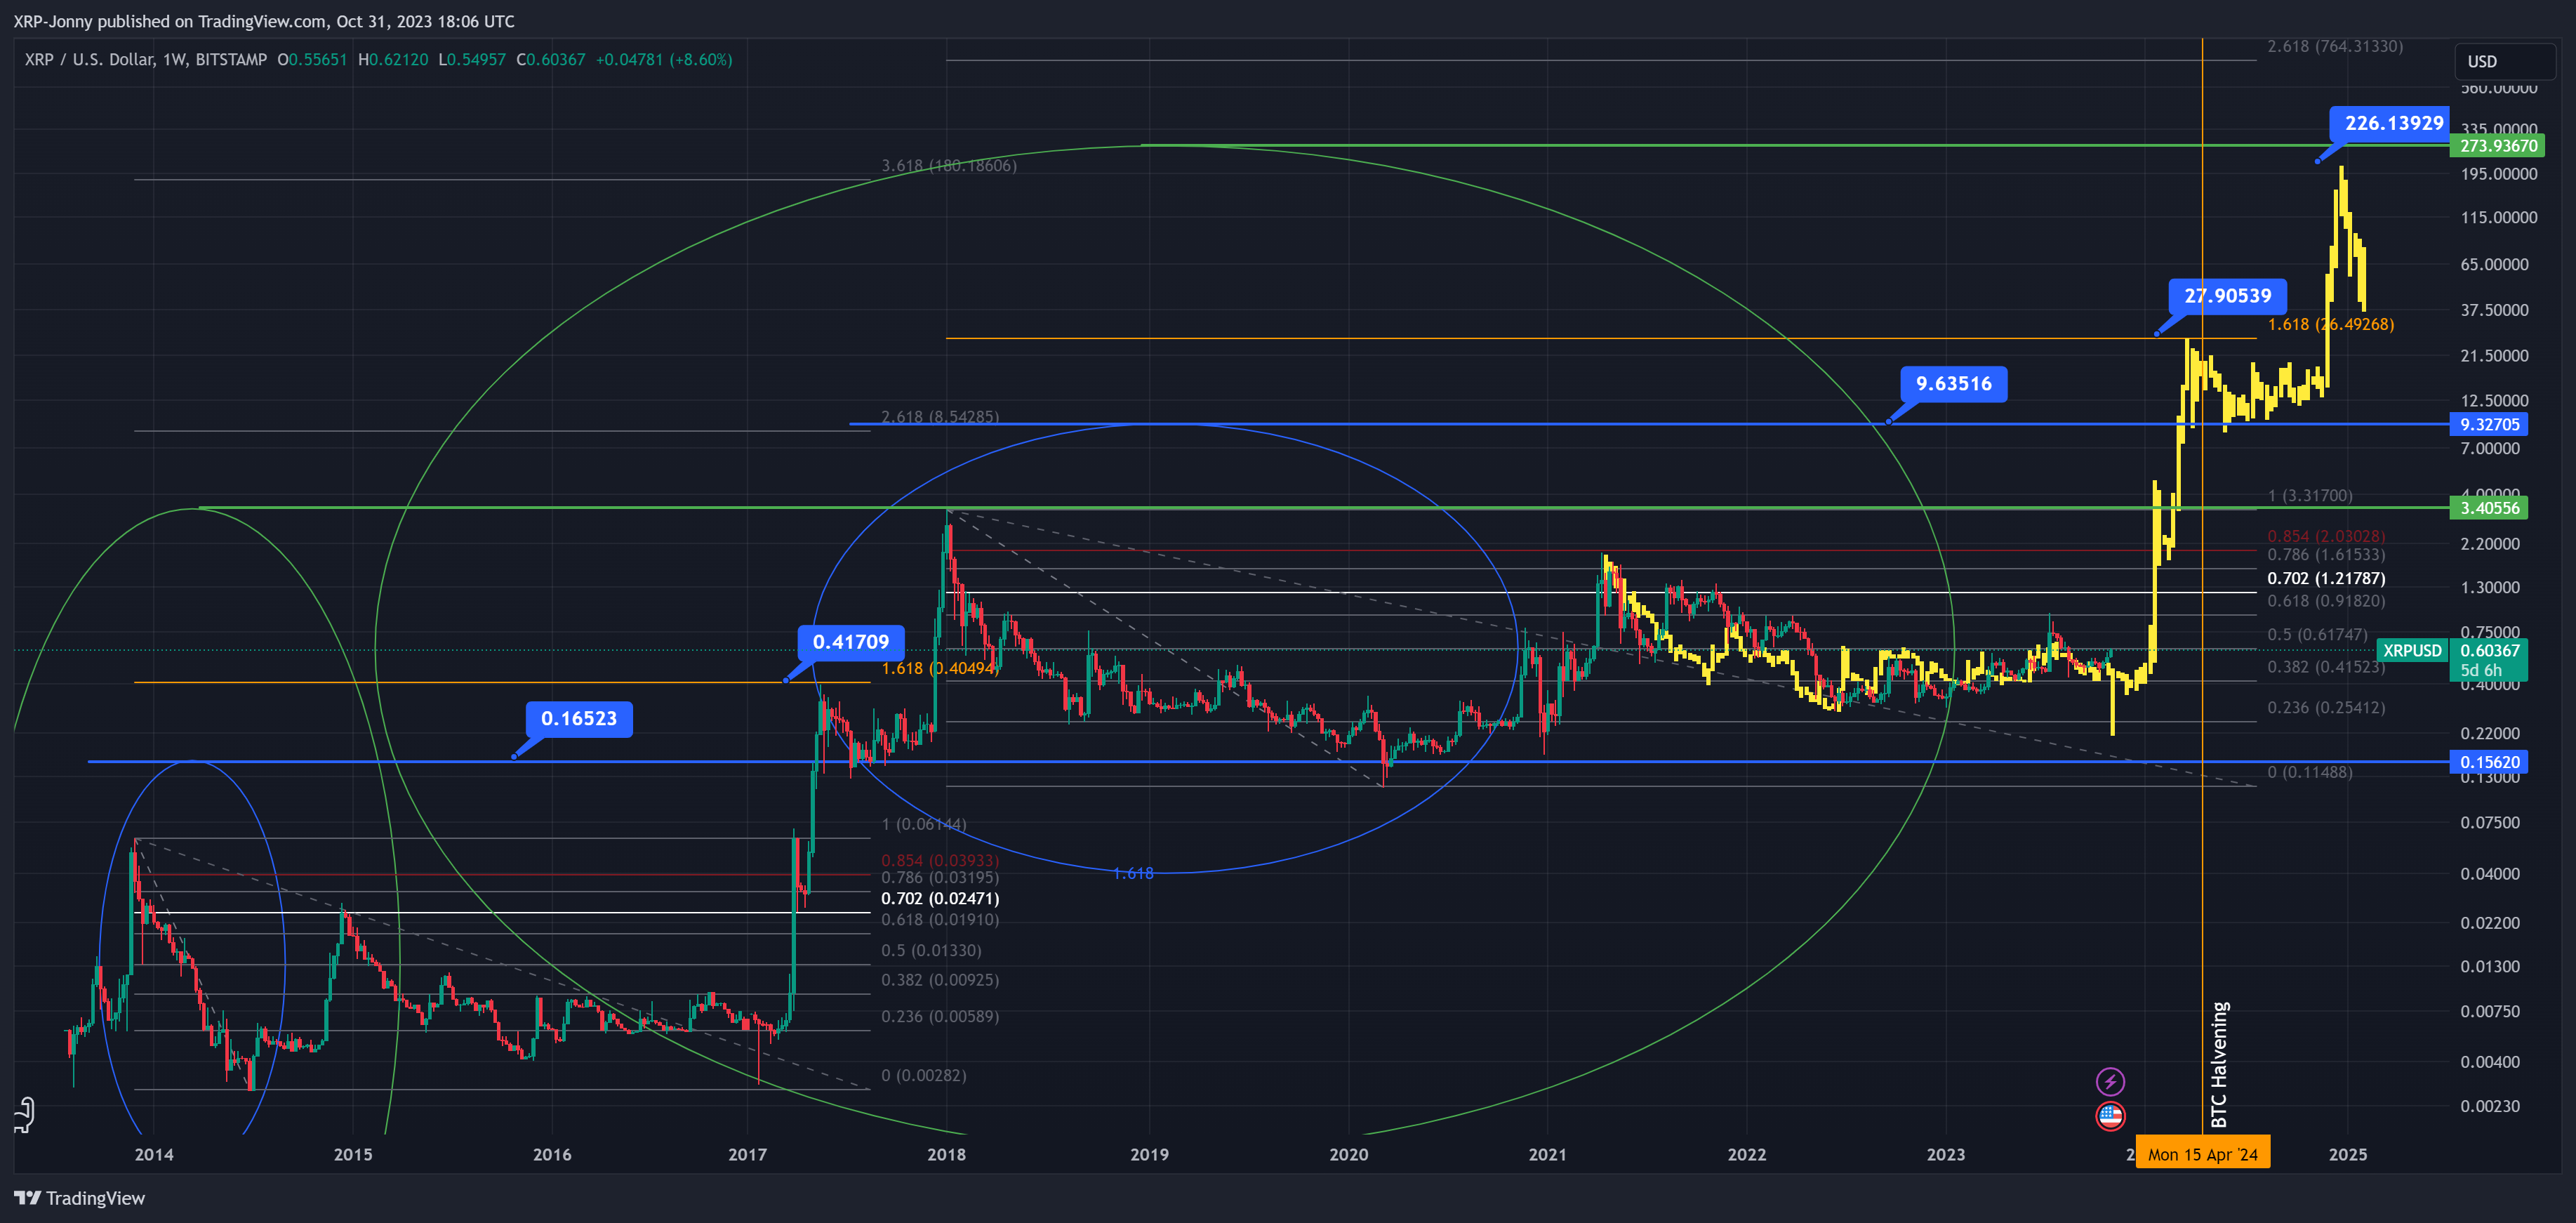The image size is (2576, 1223).
Task: Select the 0.382 (0.00925) Fibonacci label
Action: (x=940, y=981)
